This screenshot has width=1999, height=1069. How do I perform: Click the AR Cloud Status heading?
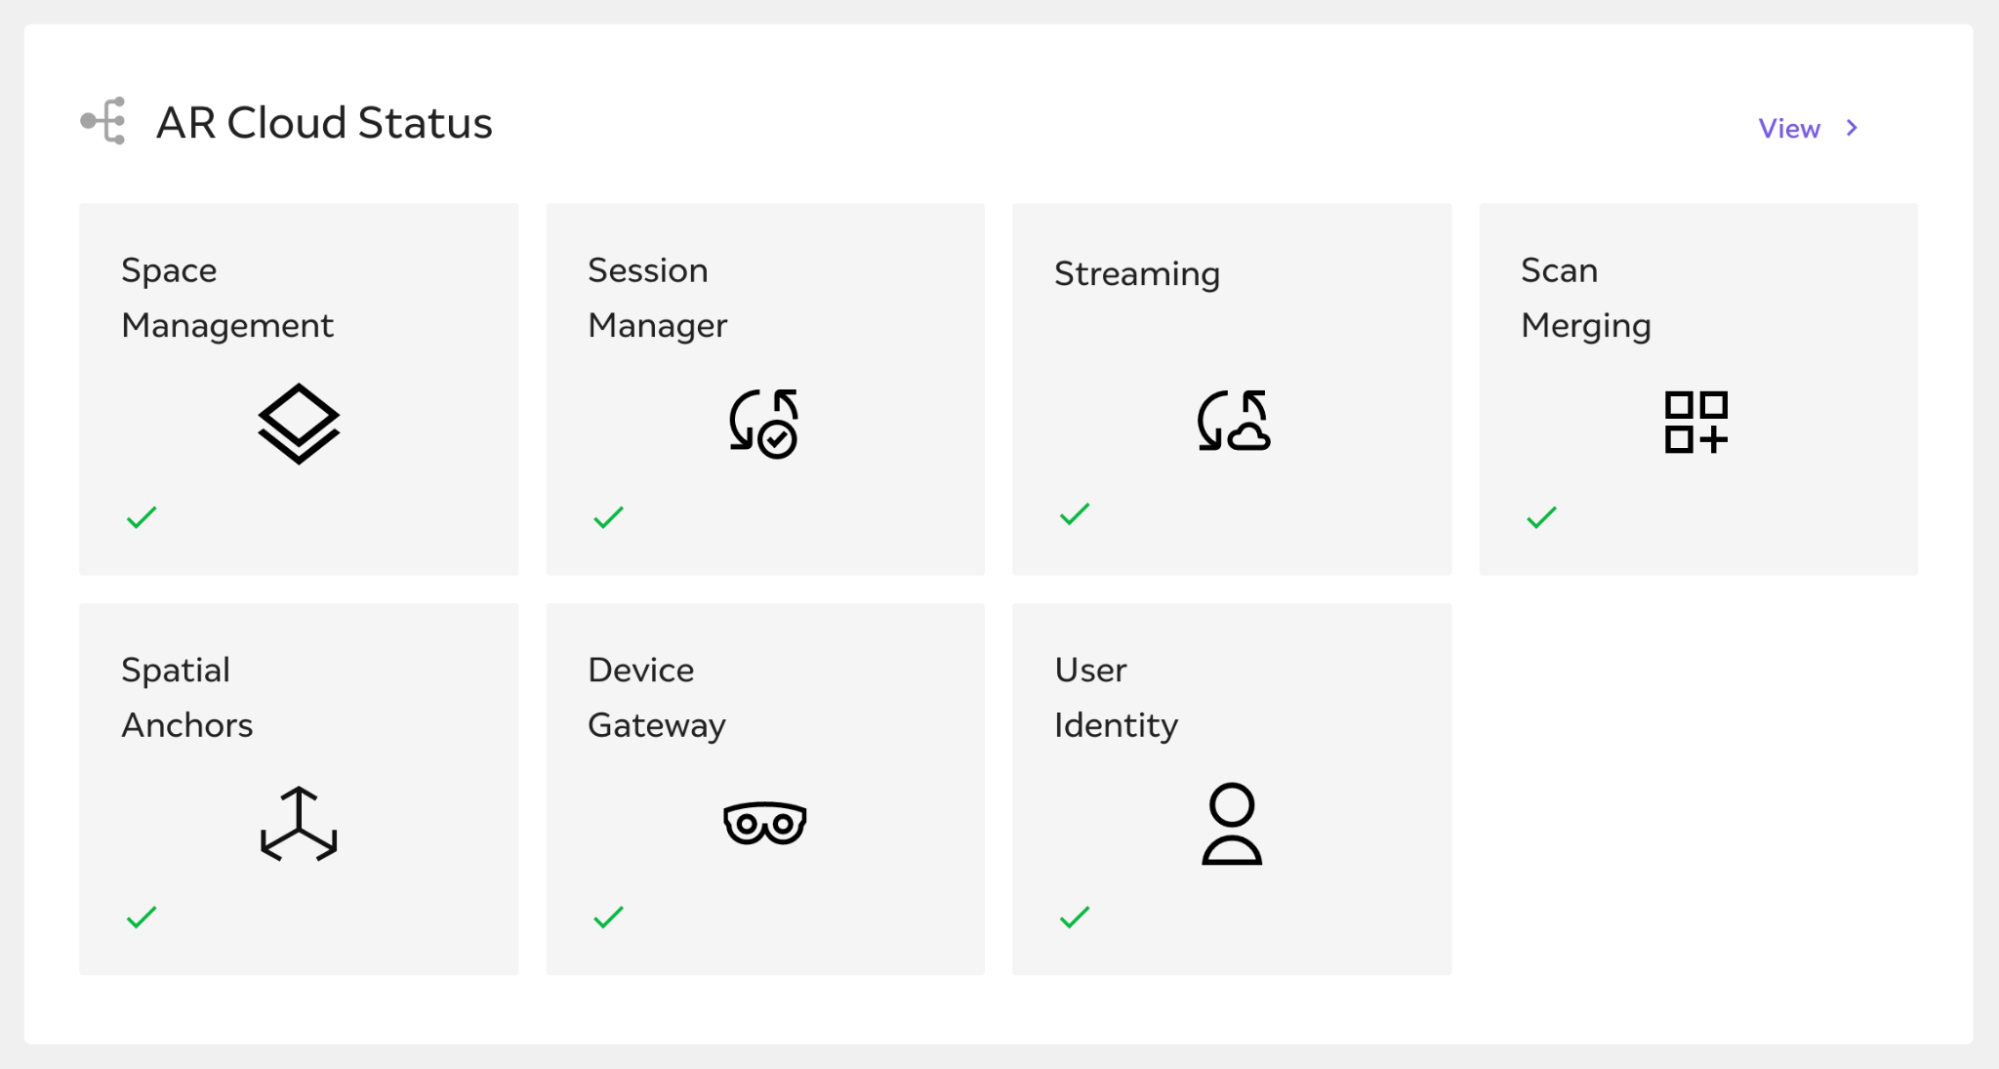324,123
